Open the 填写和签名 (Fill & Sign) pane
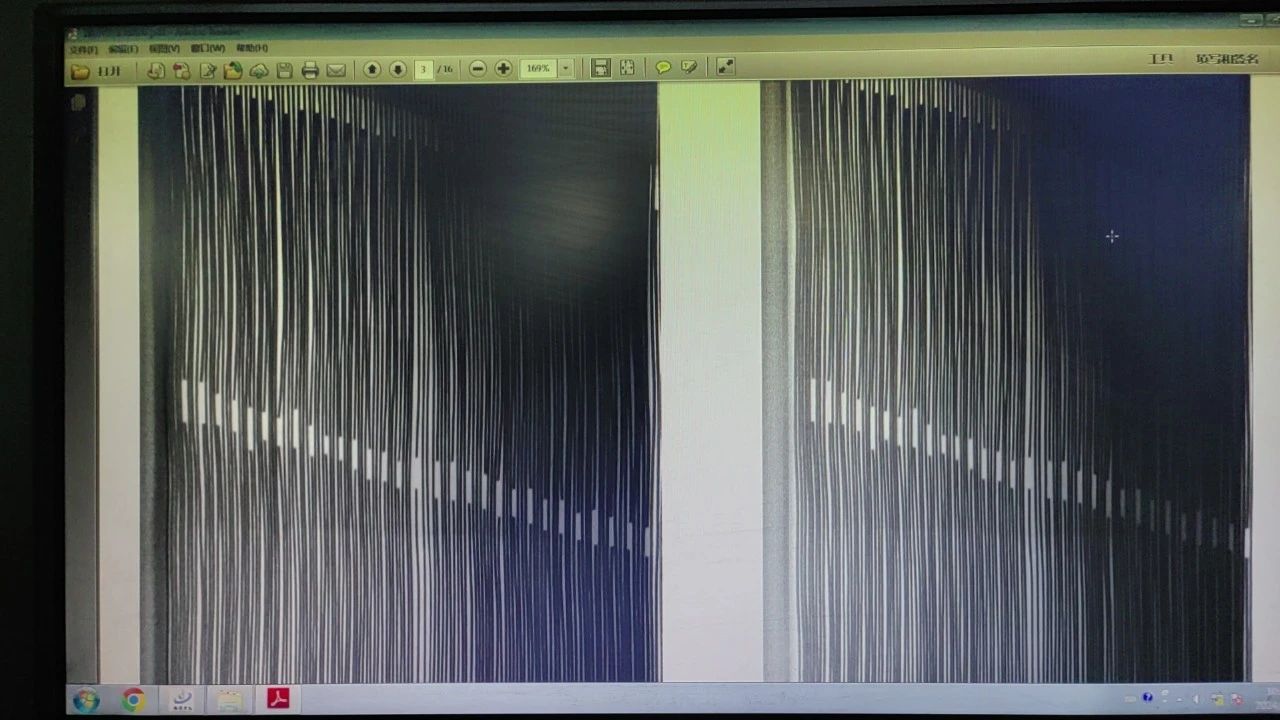The height and width of the screenshot is (720, 1280). click(1227, 59)
